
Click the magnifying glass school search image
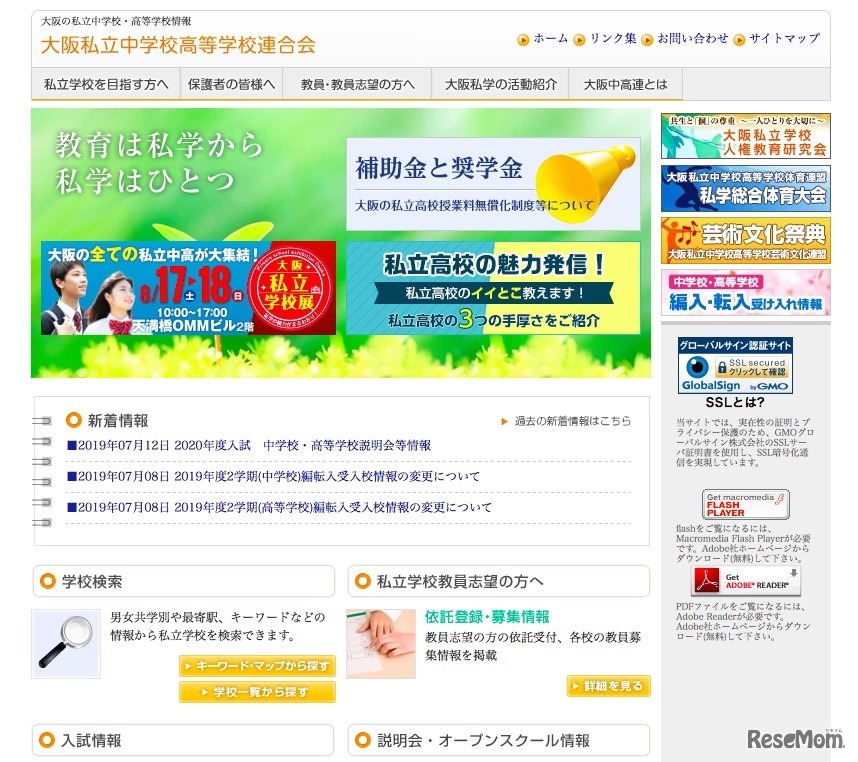pyautogui.click(x=66, y=643)
